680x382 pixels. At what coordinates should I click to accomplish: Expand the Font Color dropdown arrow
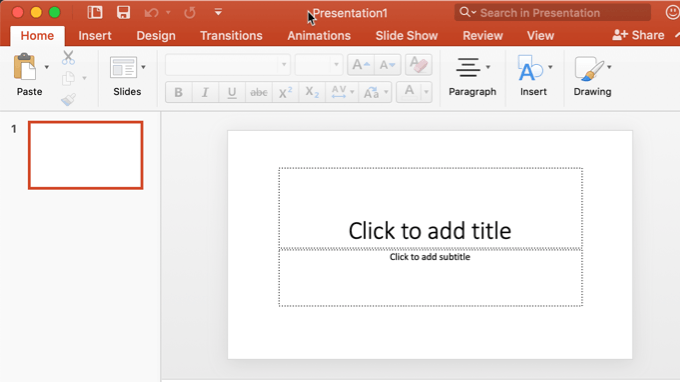(426, 92)
